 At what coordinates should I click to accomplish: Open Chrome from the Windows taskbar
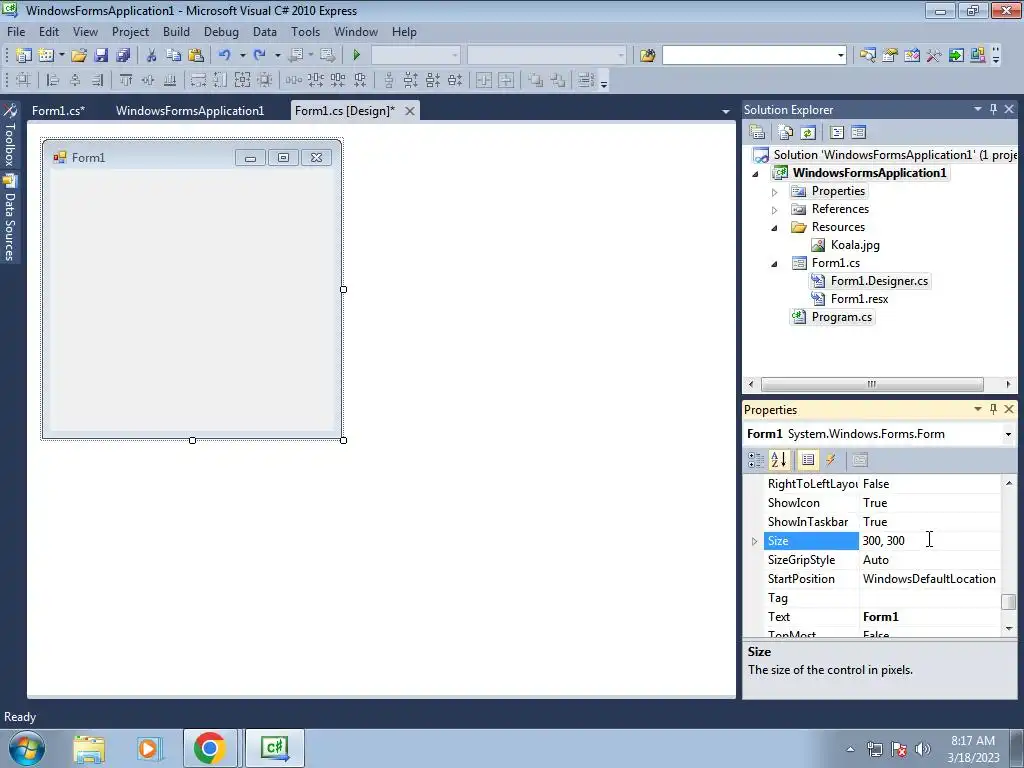click(x=210, y=748)
